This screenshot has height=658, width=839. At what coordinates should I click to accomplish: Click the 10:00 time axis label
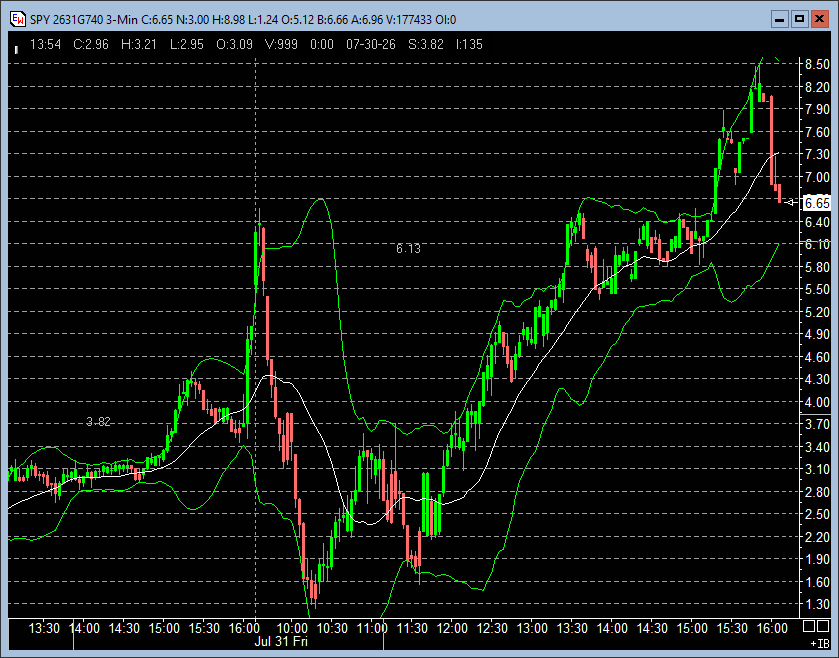pos(292,628)
